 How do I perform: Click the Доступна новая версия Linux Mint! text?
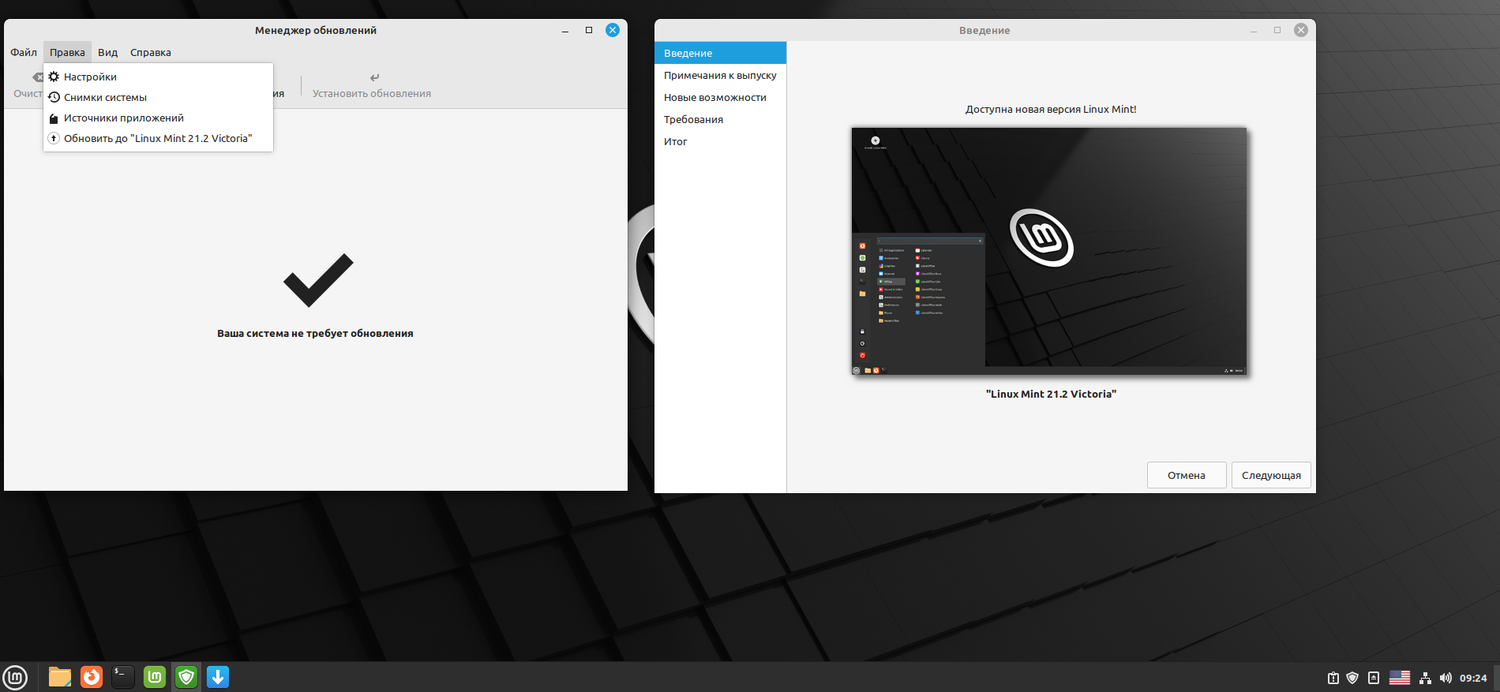[x=1050, y=109]
